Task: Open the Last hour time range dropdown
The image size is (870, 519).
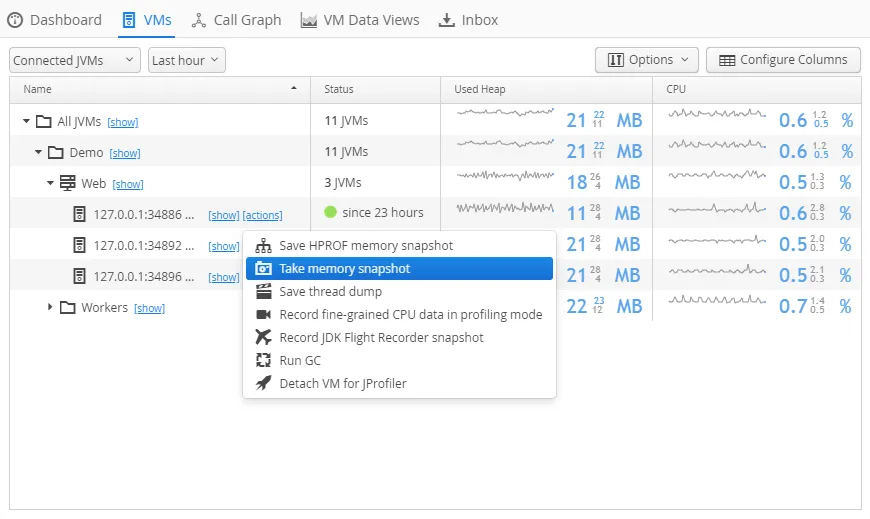Action: tap(187, 60)
